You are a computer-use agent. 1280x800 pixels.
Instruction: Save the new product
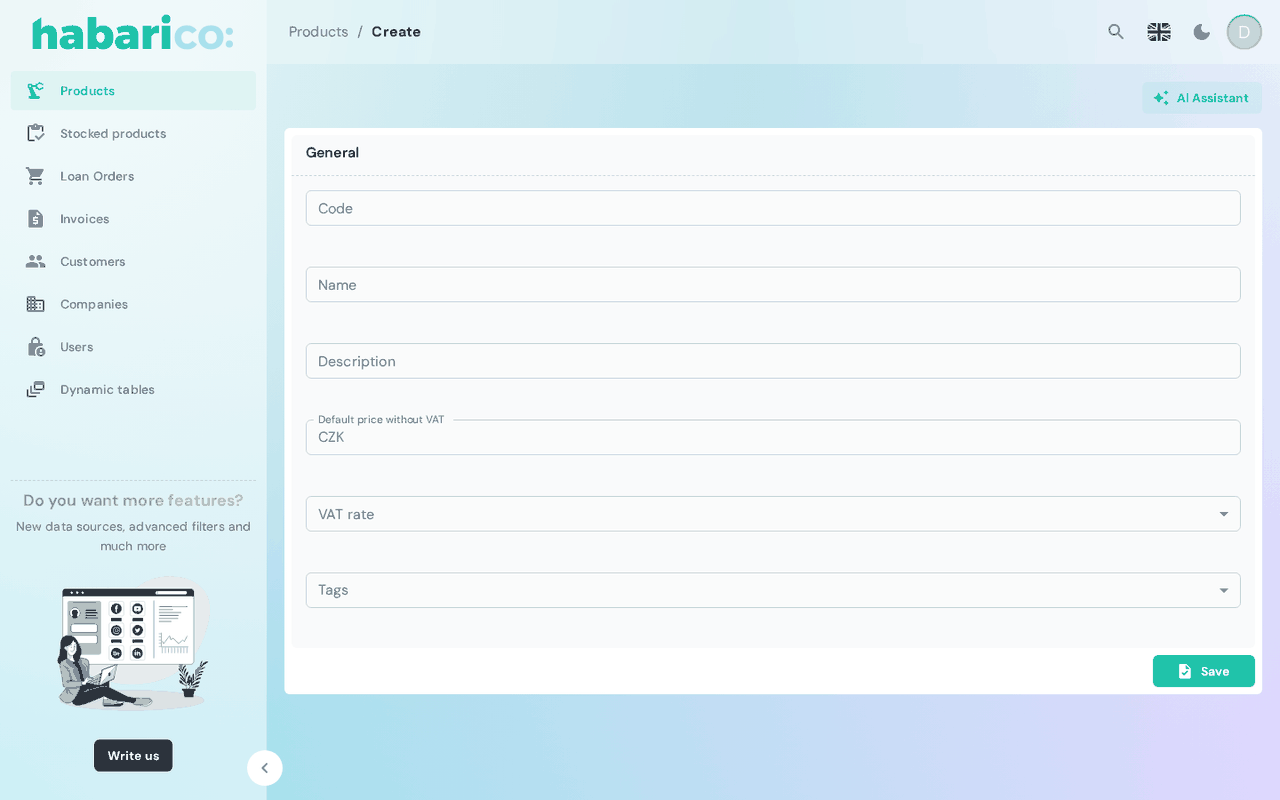[x=1204, y=671]
